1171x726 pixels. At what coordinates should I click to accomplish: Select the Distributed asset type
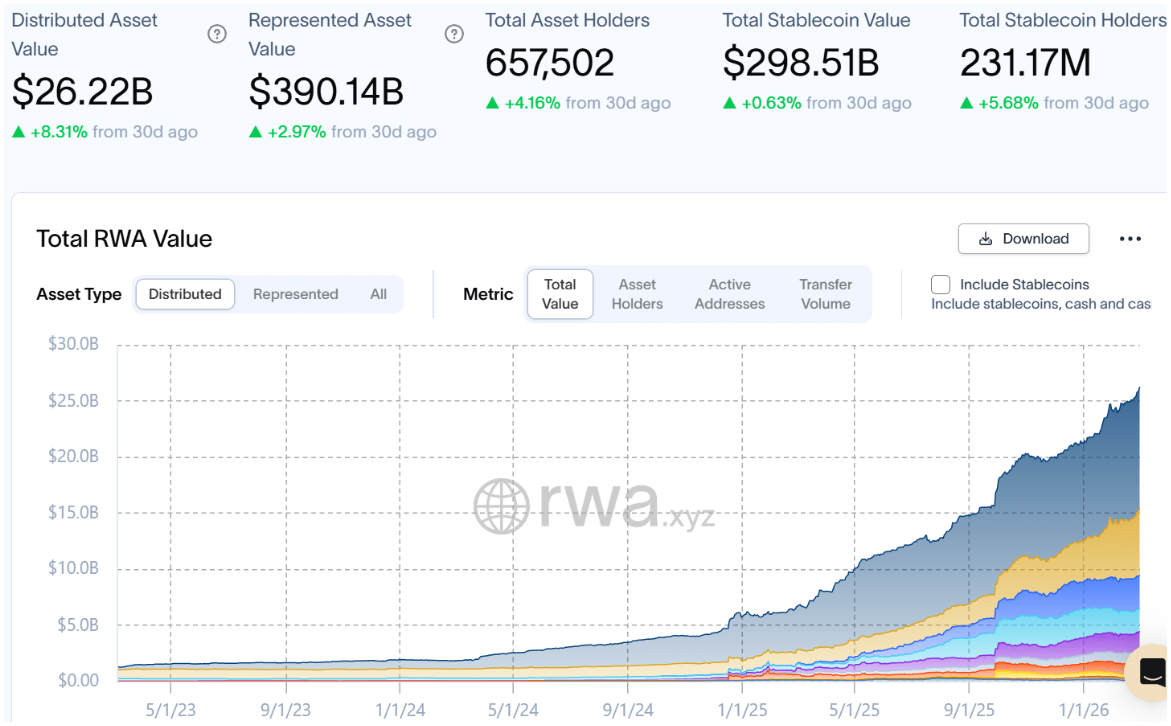[x=185, y=294]
